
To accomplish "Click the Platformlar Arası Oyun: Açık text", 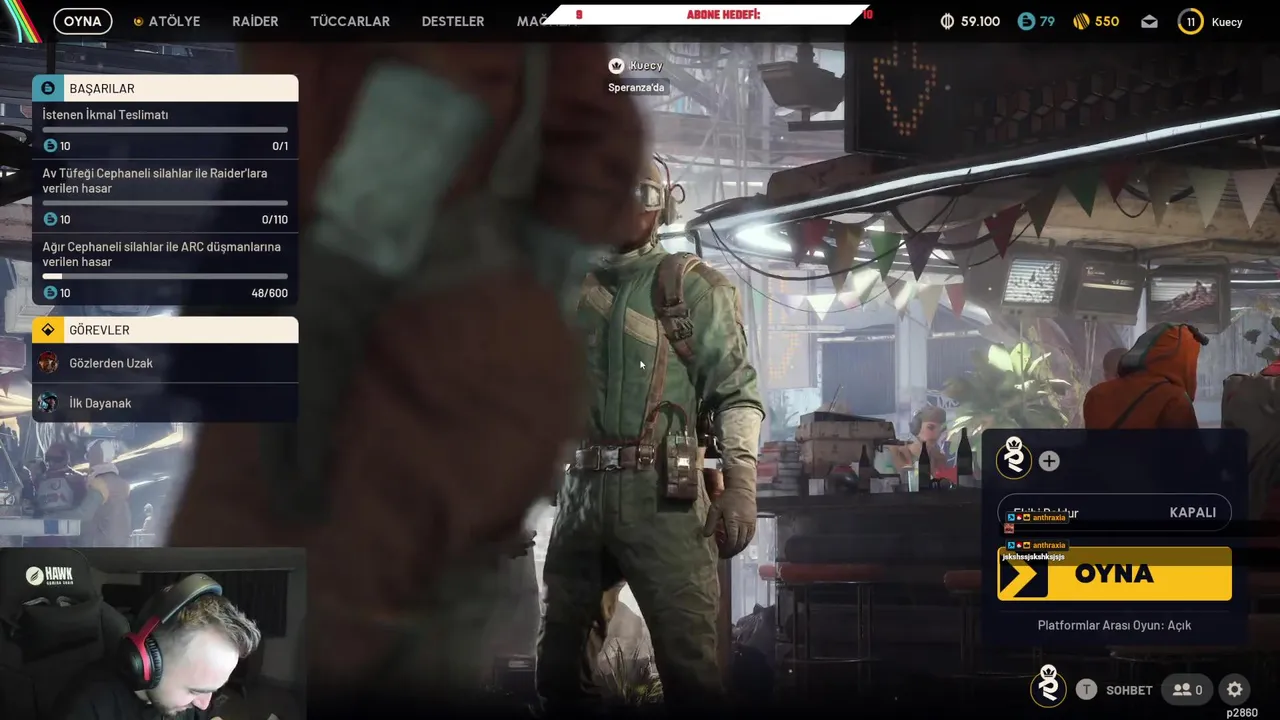I will coord(1114,625).
